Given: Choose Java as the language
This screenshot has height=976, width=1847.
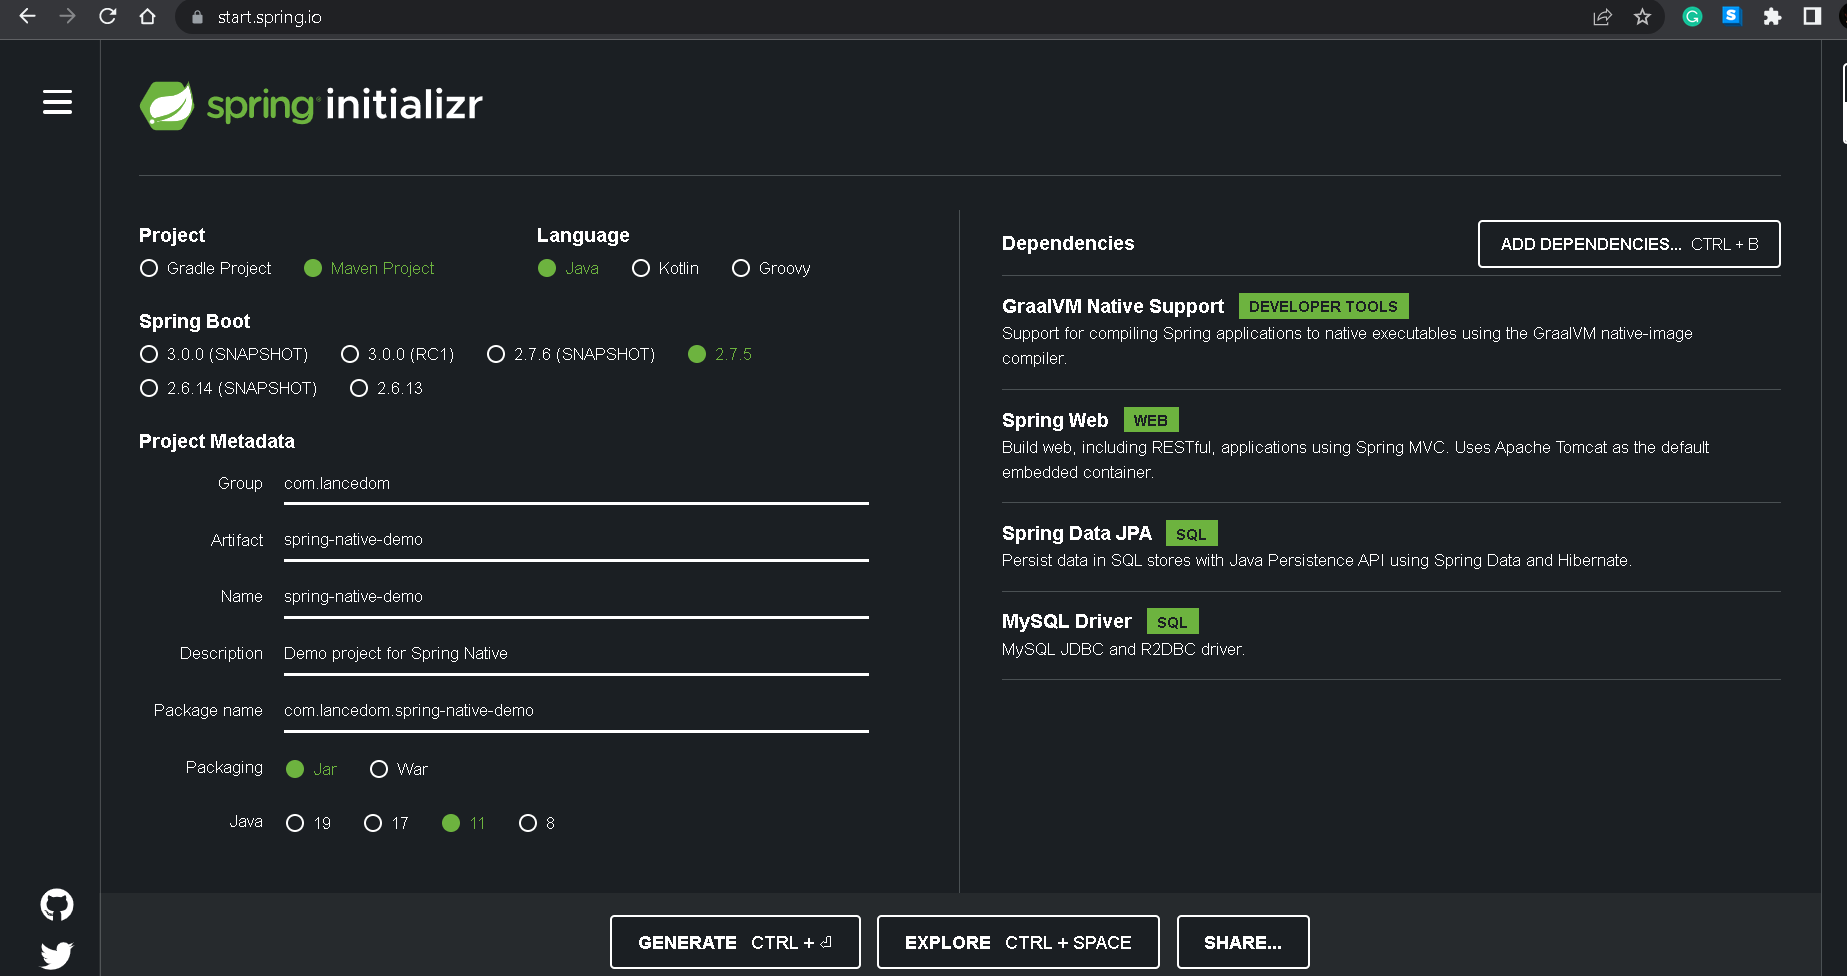Looking at the screenshot, I should point(568,268).
